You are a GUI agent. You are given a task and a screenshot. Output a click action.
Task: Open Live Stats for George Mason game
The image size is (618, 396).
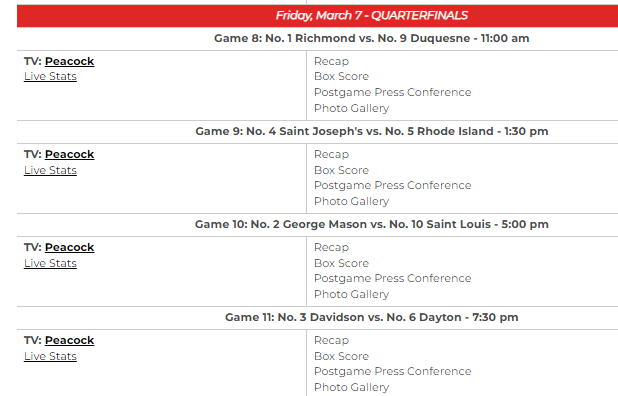pyautogui.click(x=50, y=263)
